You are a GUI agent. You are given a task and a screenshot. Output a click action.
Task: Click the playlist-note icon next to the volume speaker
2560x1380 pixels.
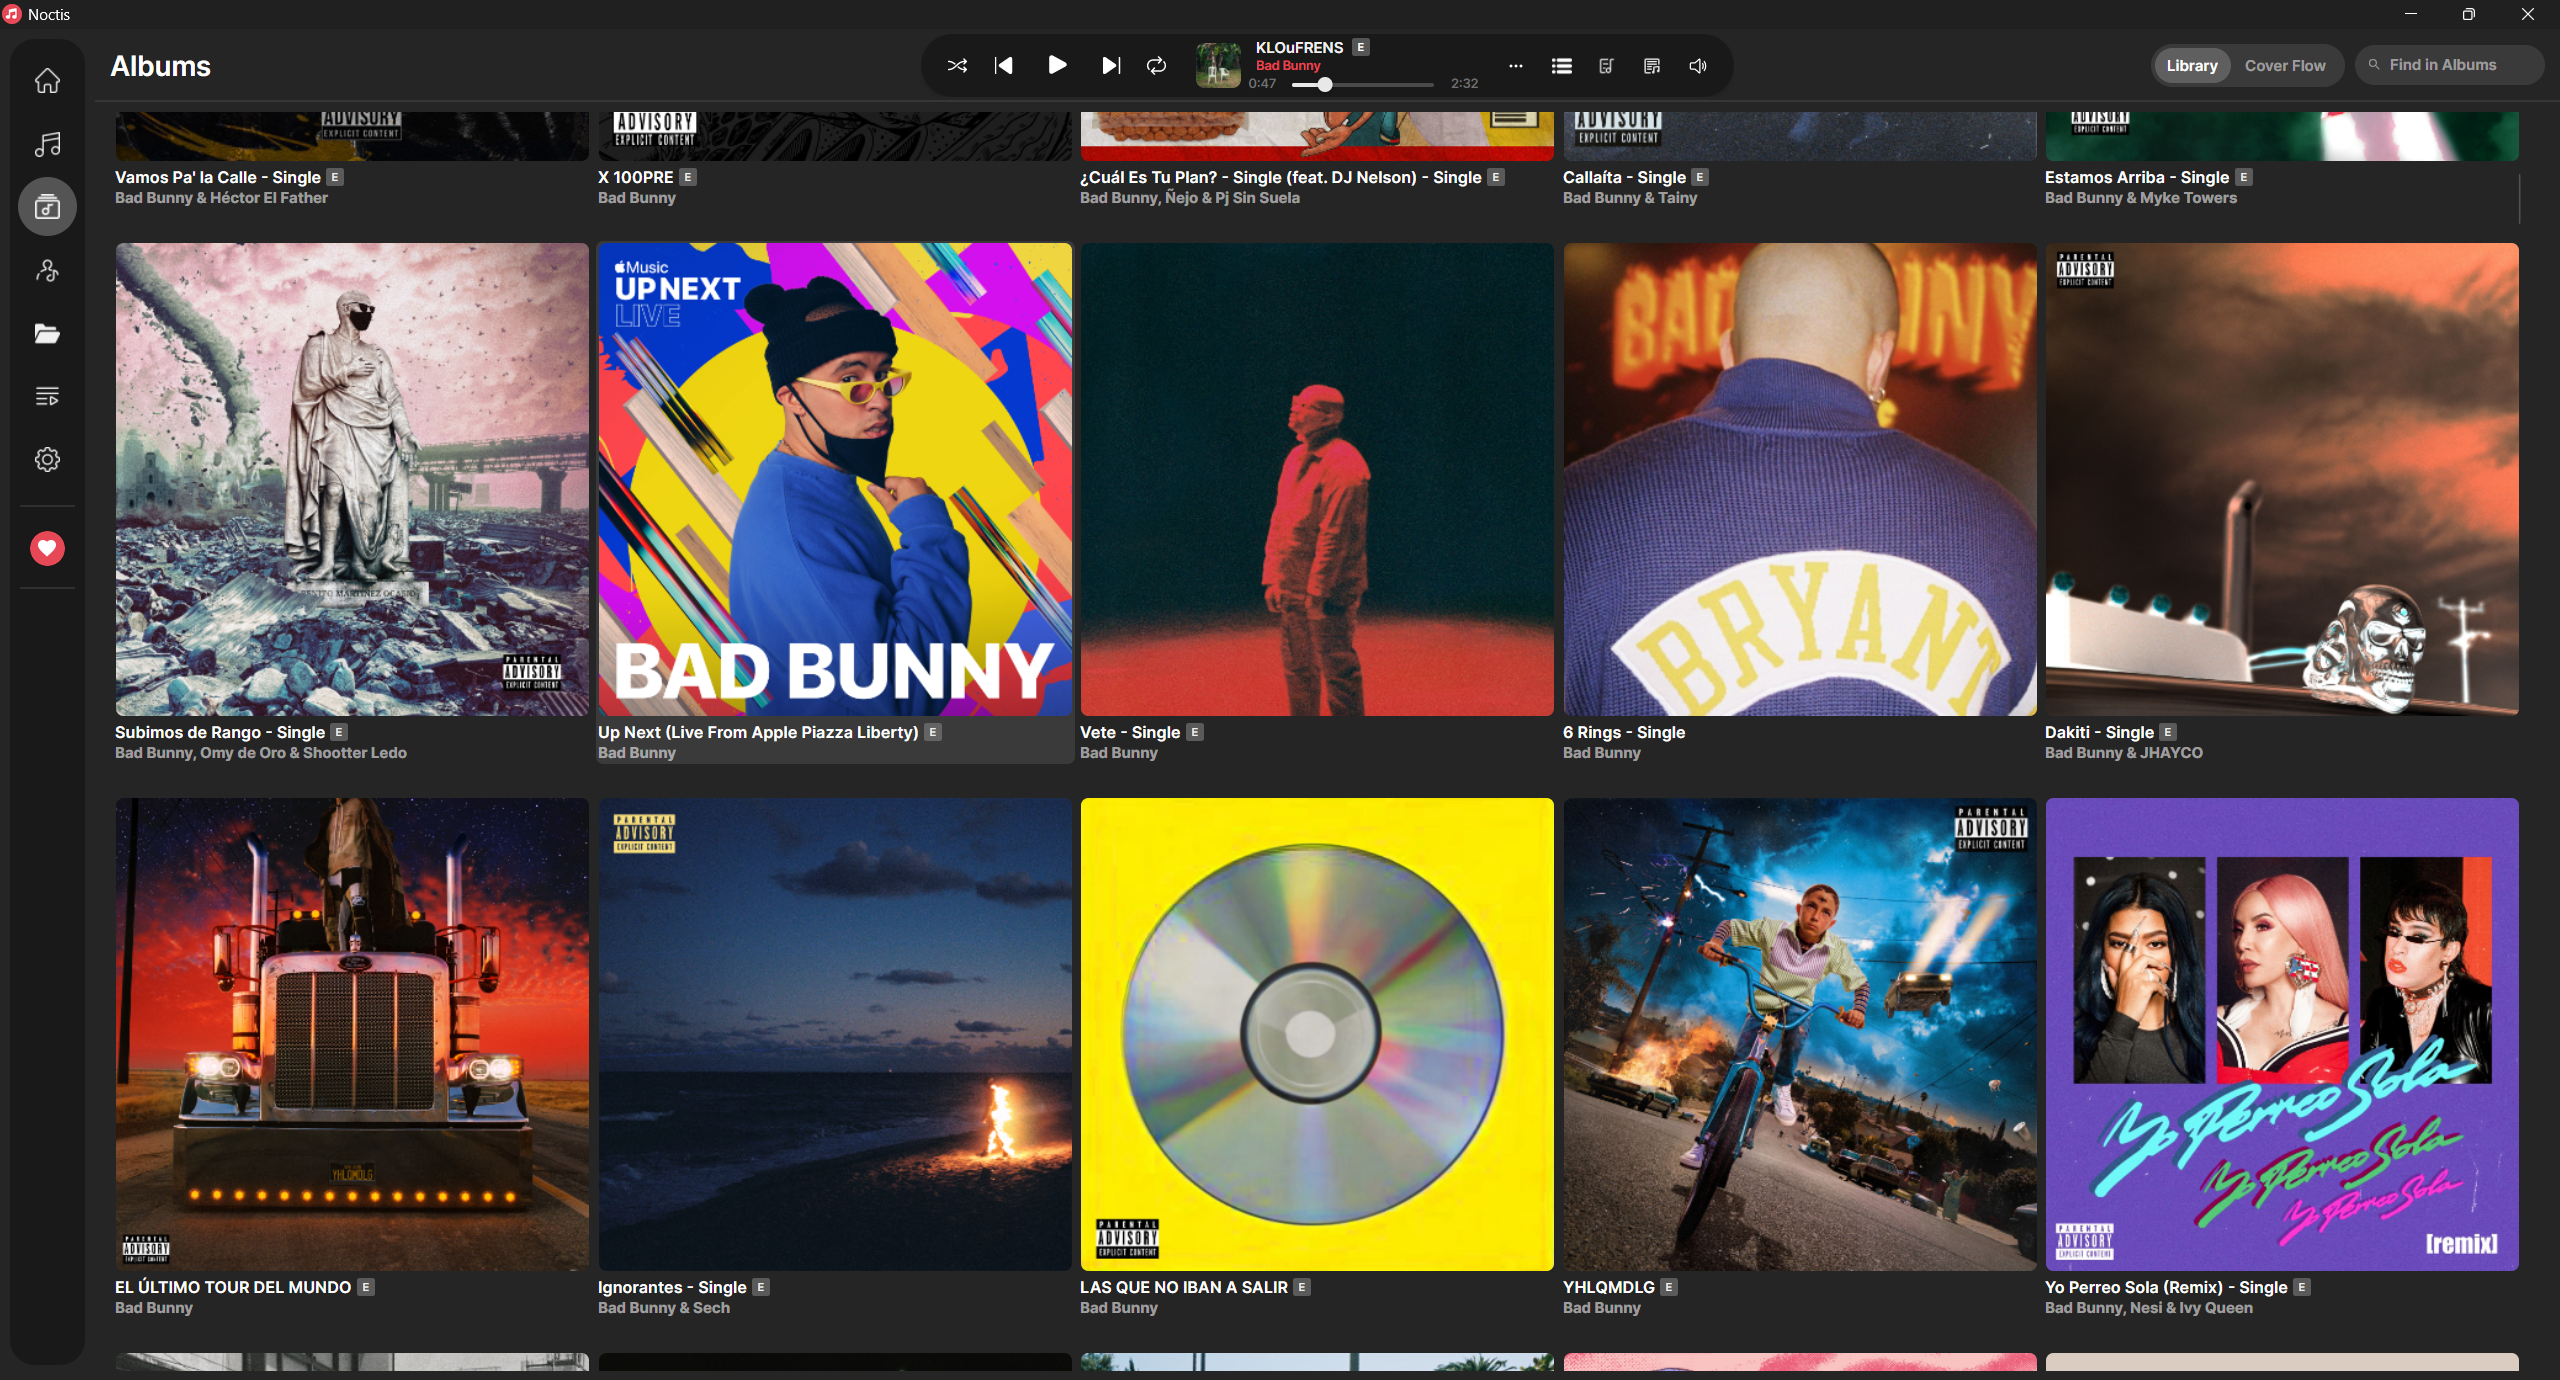coord(1652,66)
